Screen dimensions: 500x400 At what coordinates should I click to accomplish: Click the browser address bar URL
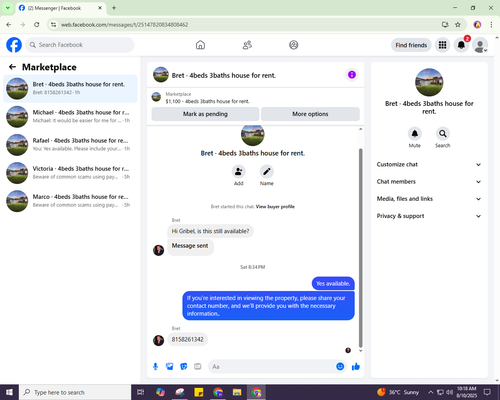(x=124, y=25)
